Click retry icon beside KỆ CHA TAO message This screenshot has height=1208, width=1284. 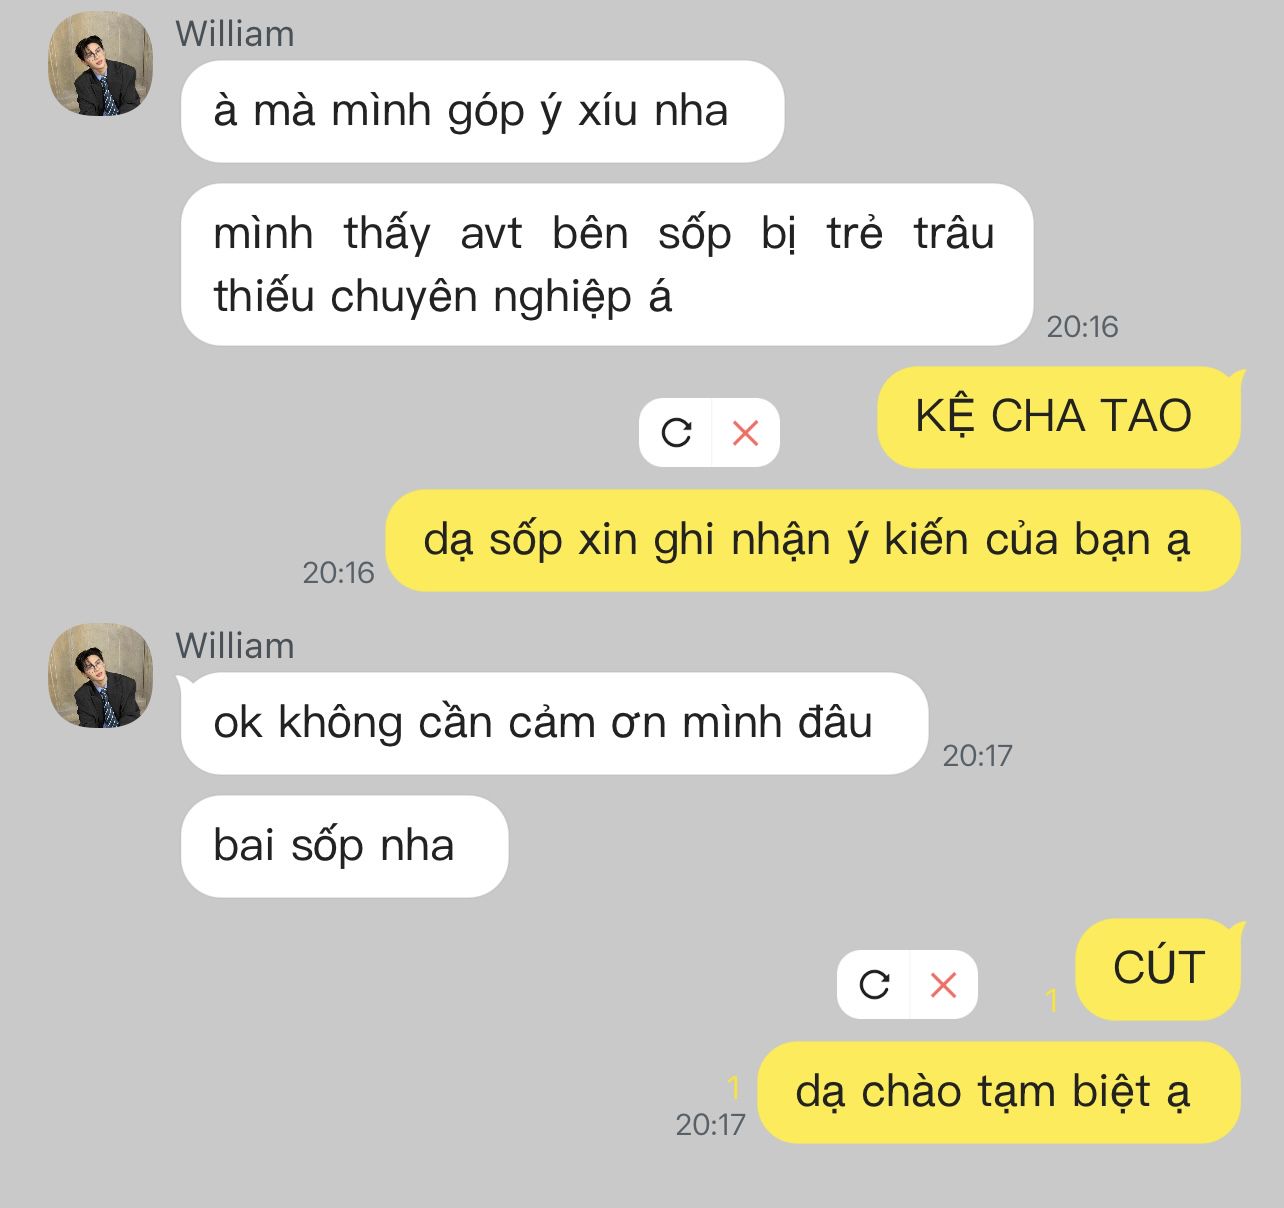[x=676, y=433]
